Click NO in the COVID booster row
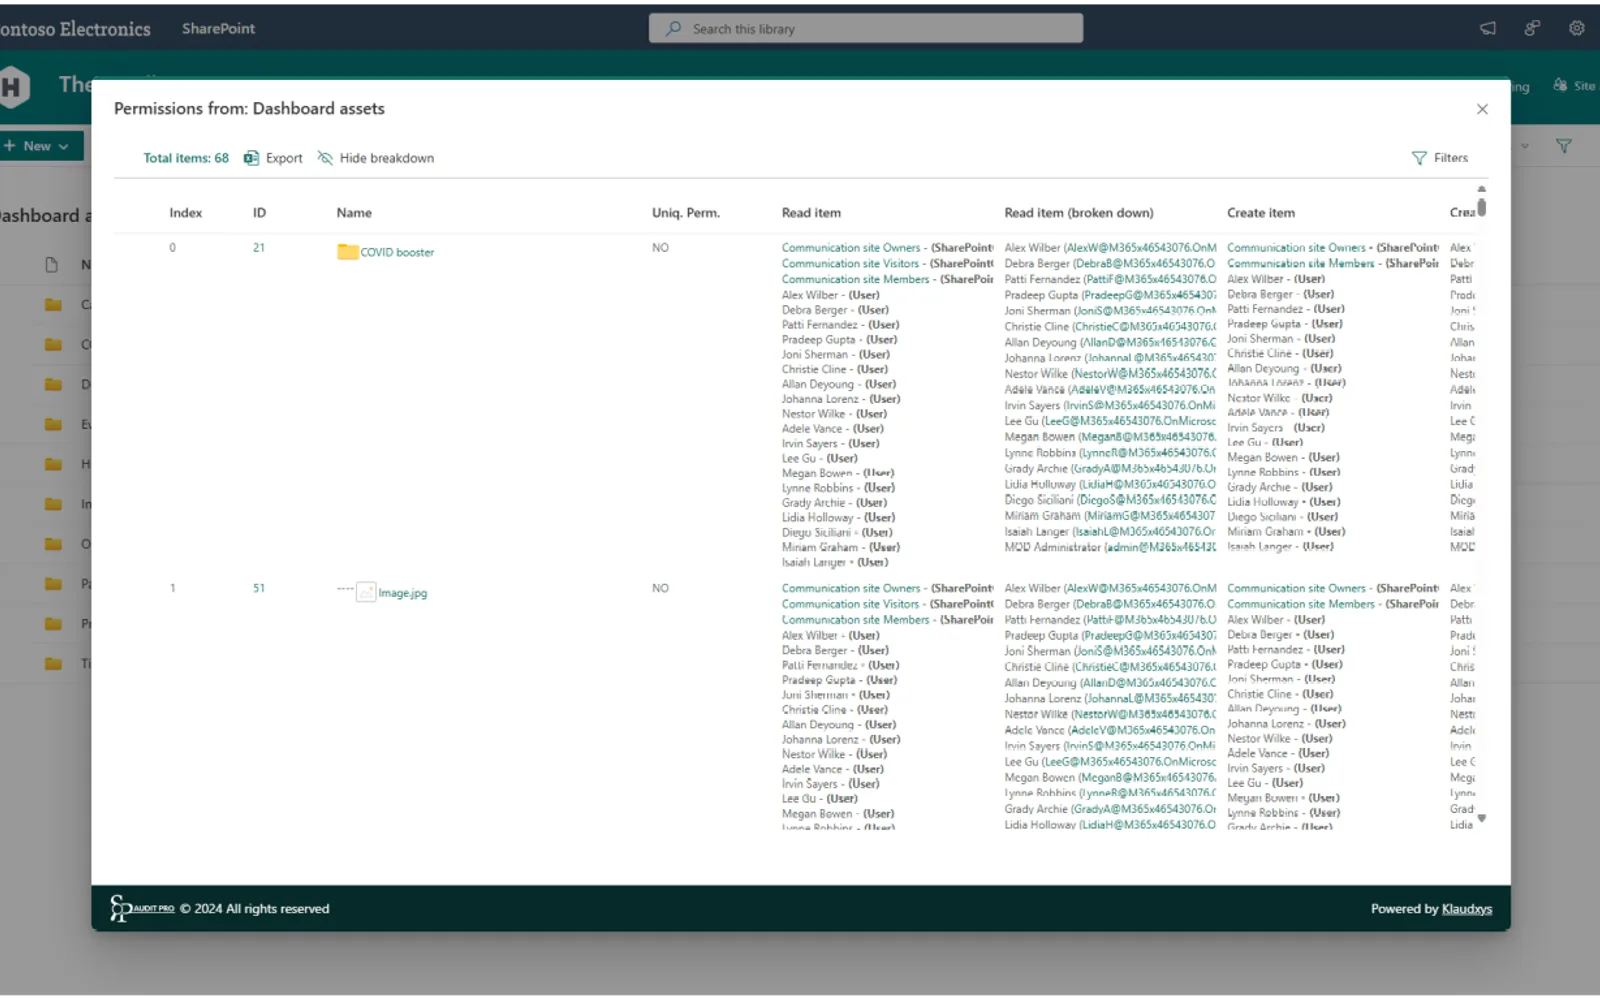 click(x=660, y=248)
